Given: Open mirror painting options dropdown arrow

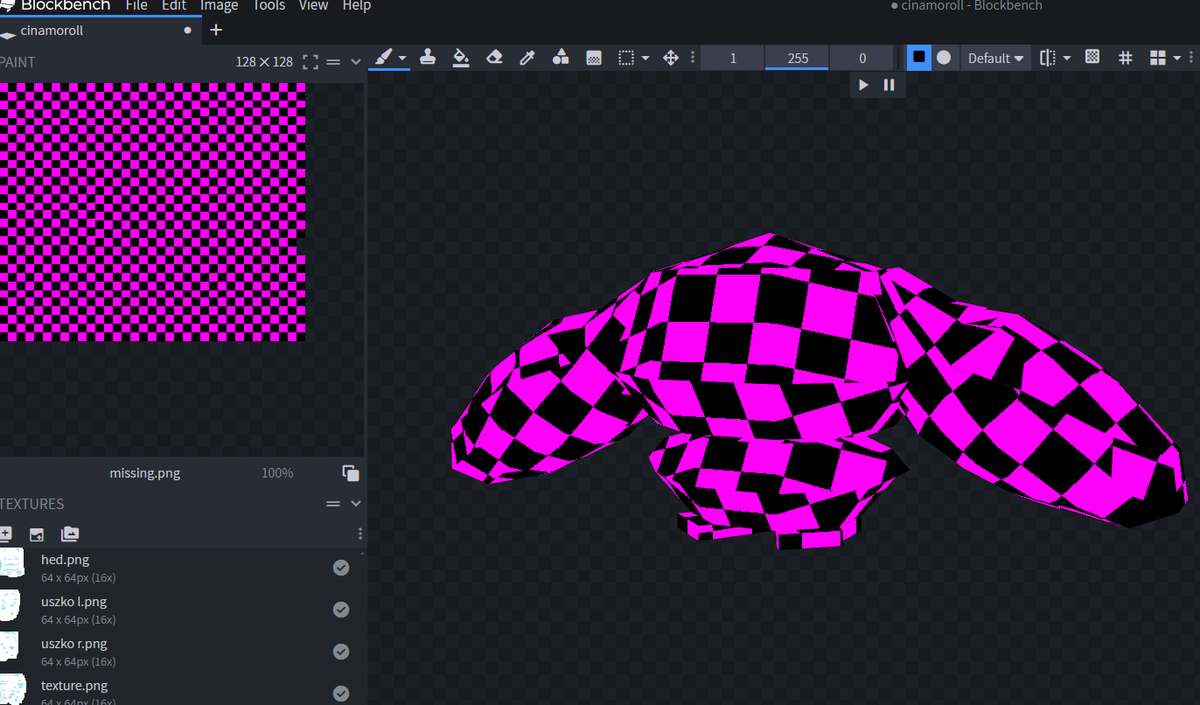Looking at the screenshot, I should coord(1067,58).
